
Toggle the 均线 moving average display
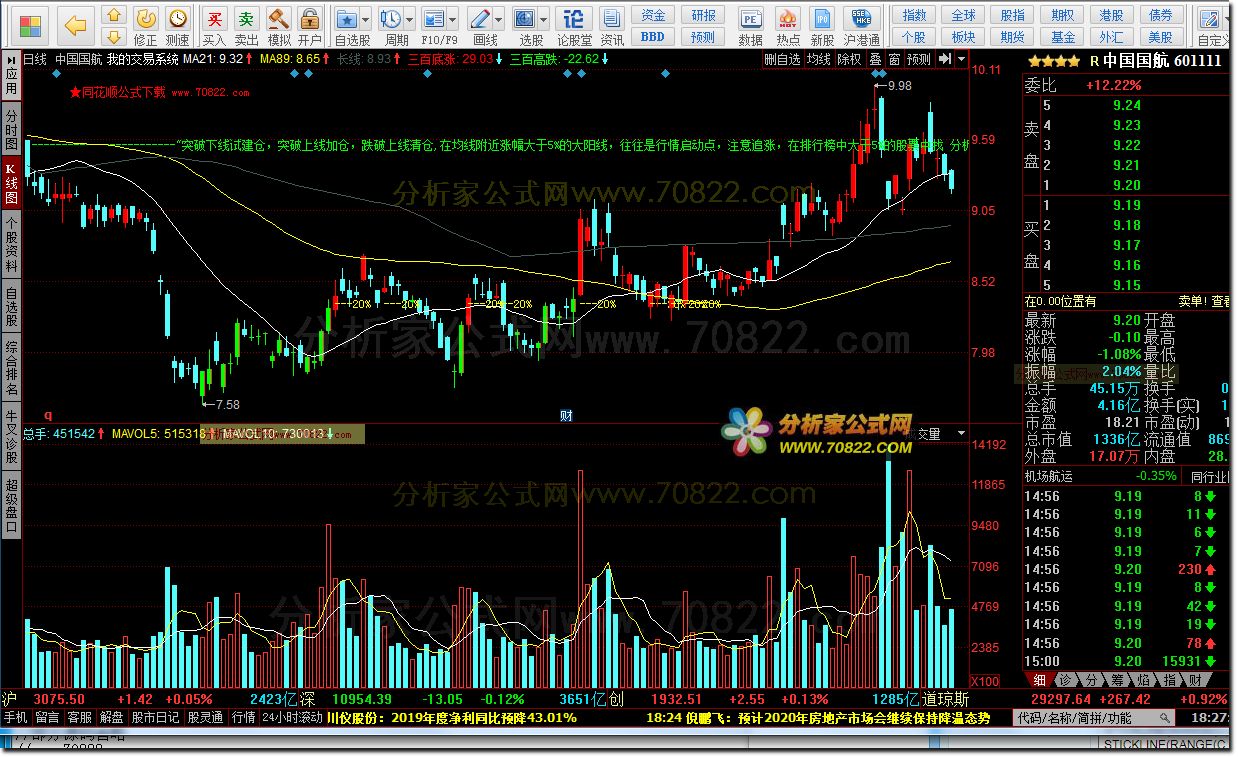[819, 59]
